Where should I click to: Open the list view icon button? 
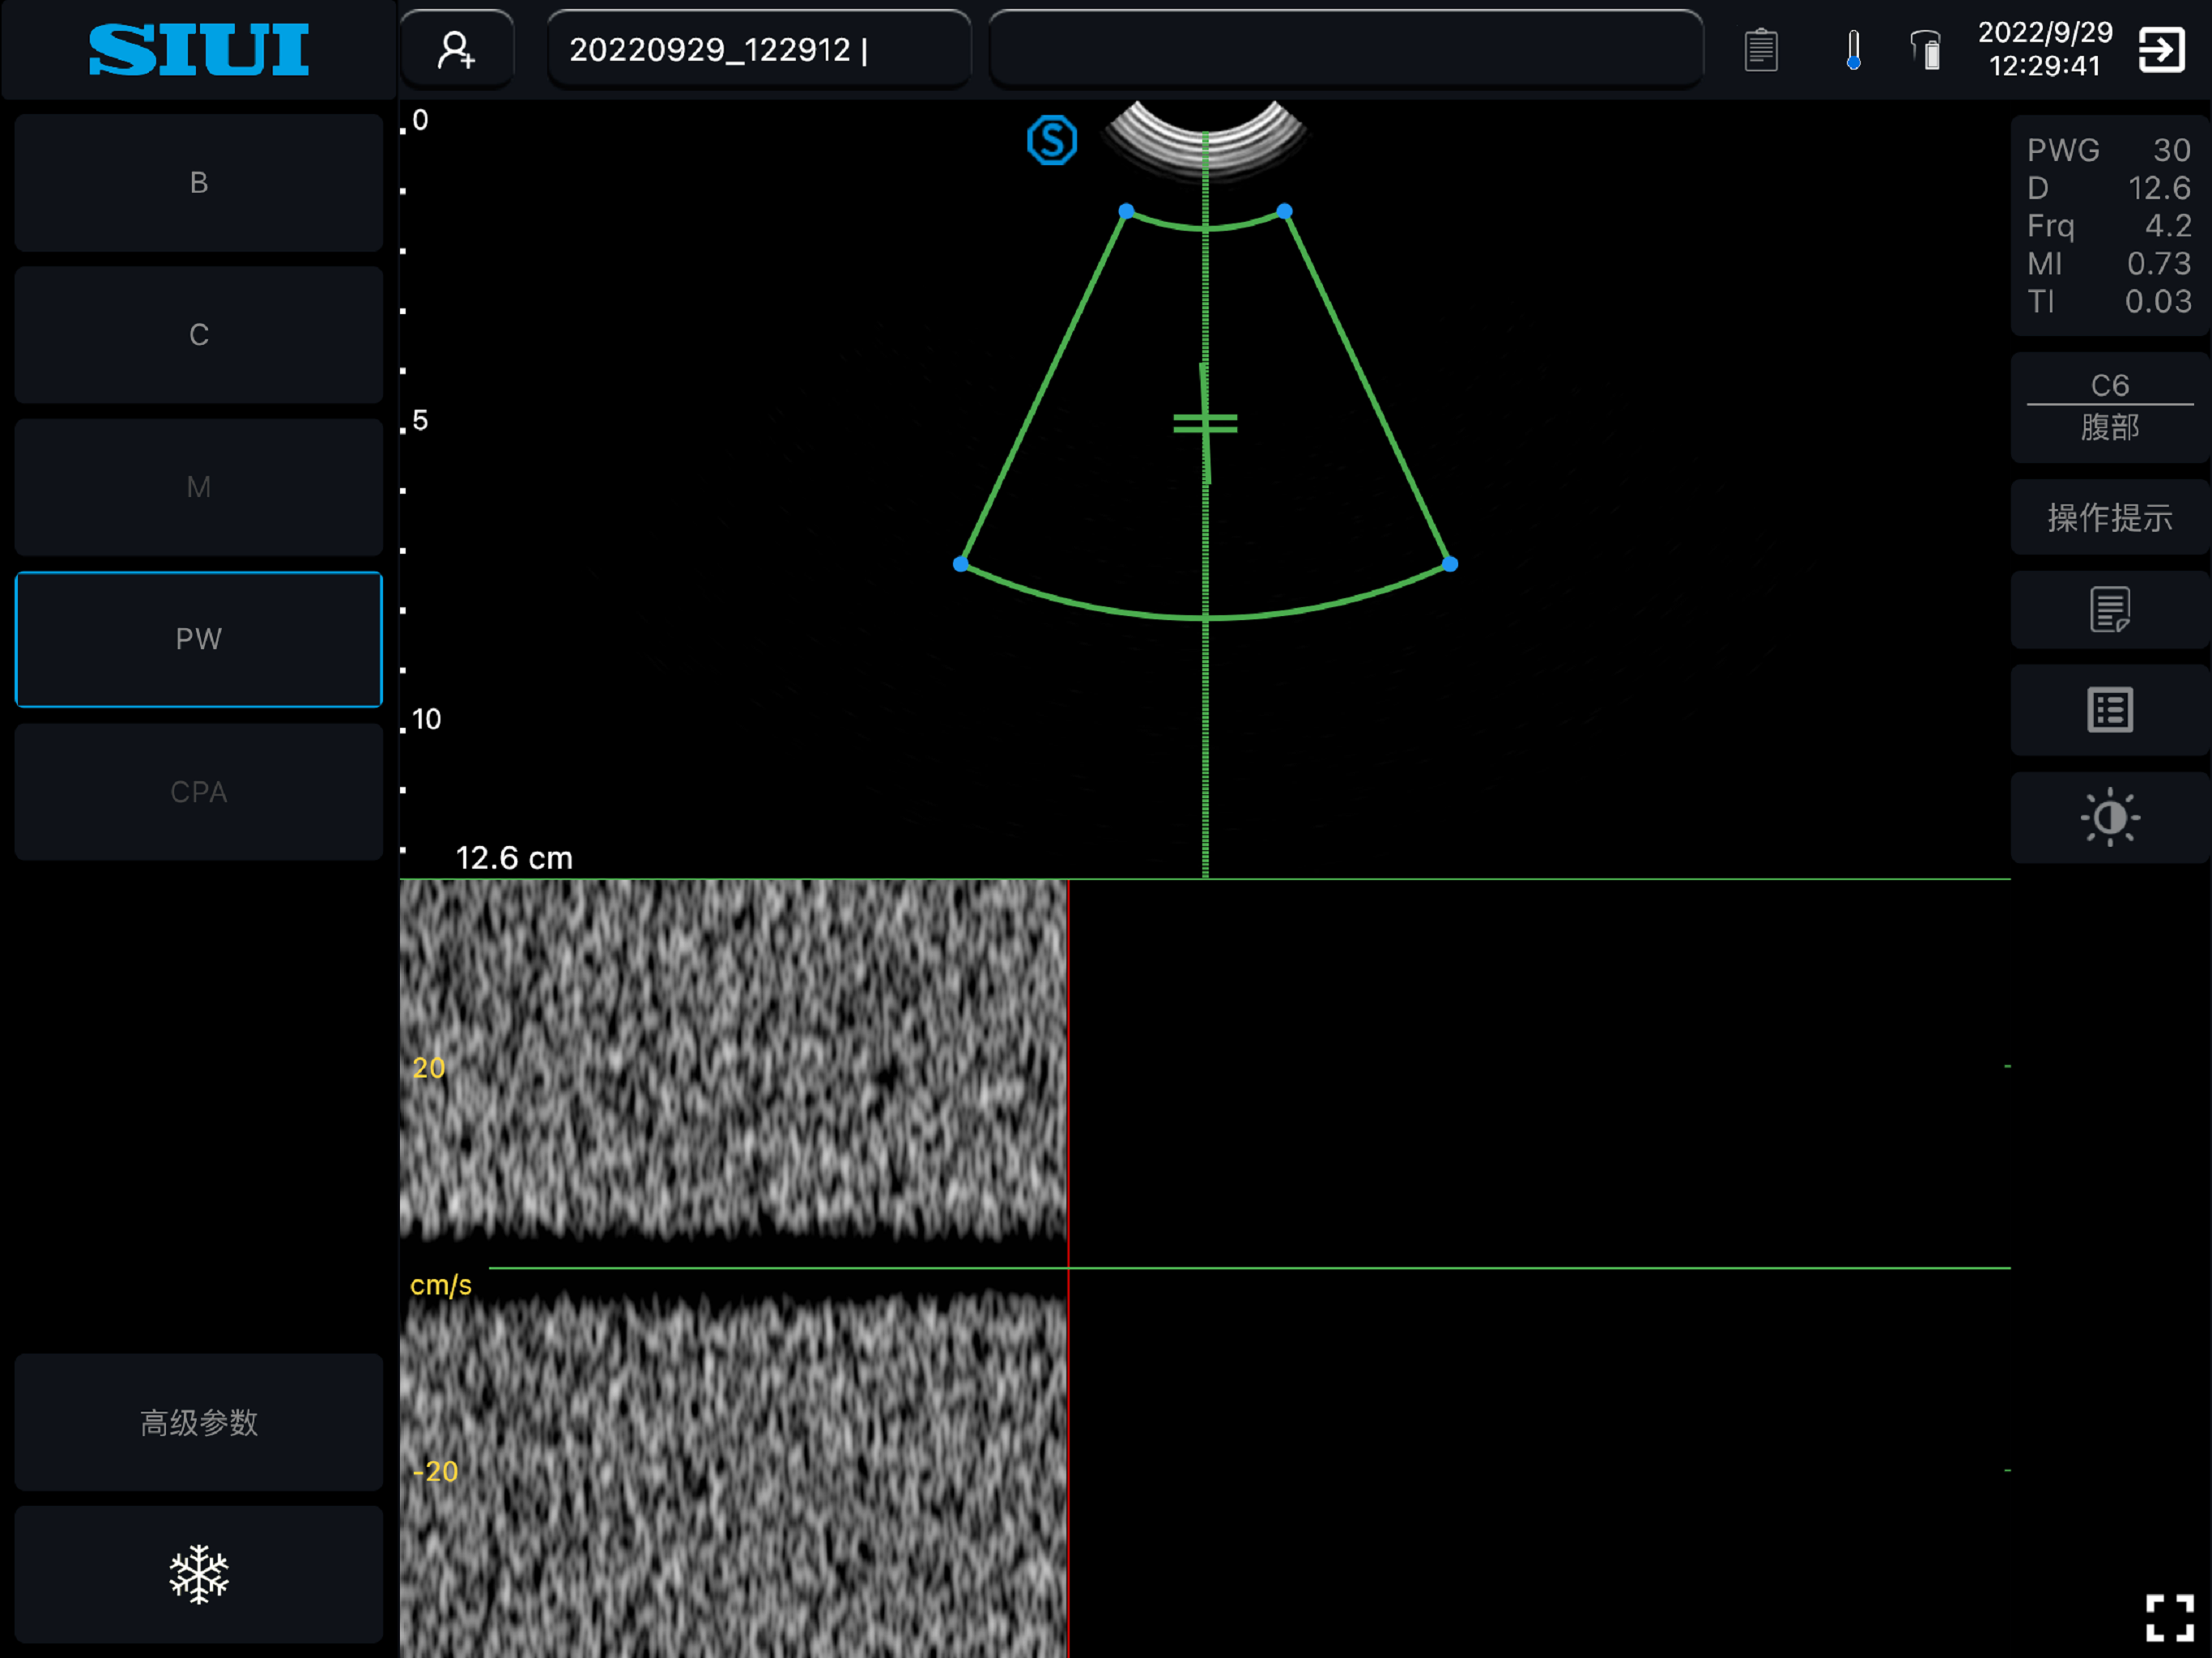[x=2109, y=710]
